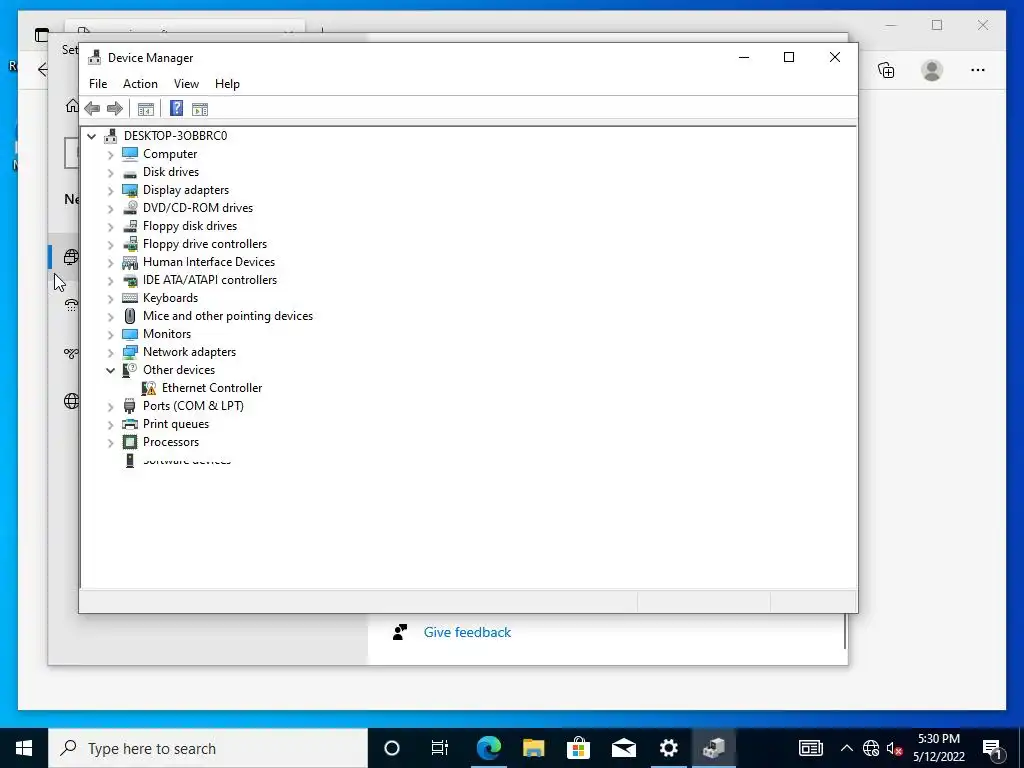Click the taskbar search box

(x=208, y=748)
